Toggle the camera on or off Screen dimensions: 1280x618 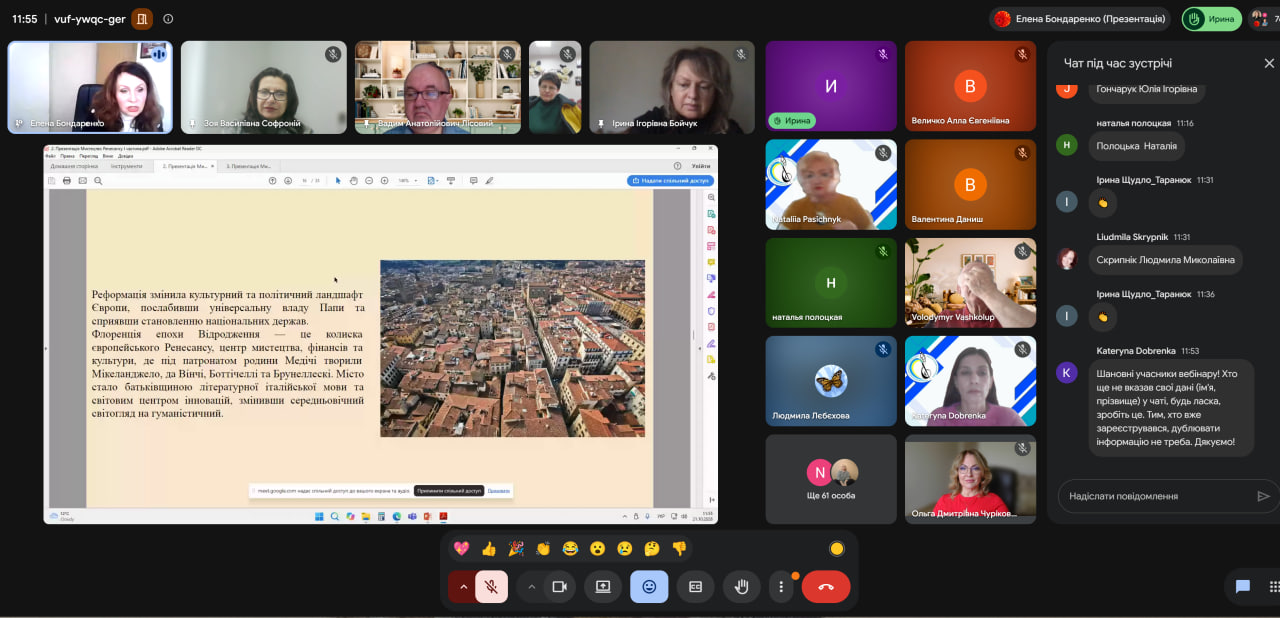[x=560, y=587]
